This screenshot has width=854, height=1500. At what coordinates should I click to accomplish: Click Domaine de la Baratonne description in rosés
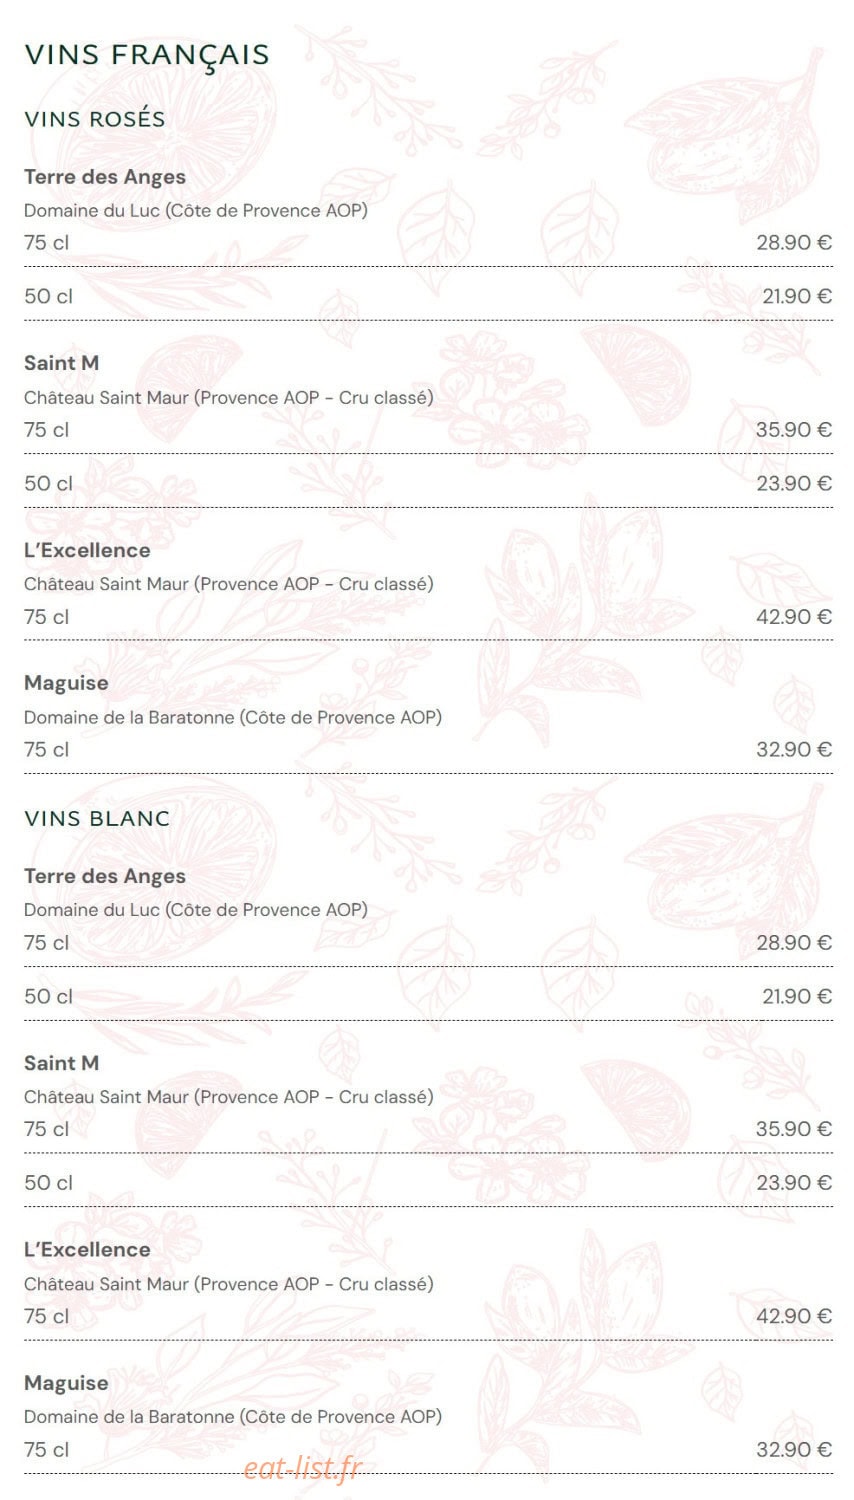click(233, 717)
